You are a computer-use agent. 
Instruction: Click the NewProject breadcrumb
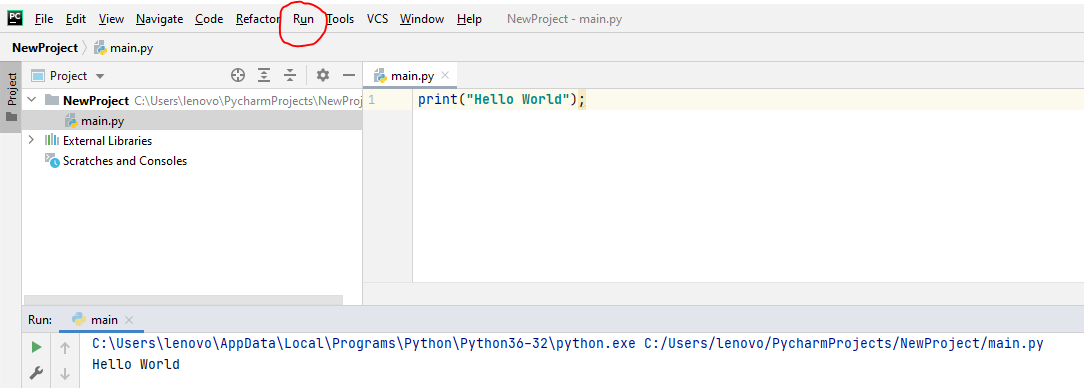(45, 48)
